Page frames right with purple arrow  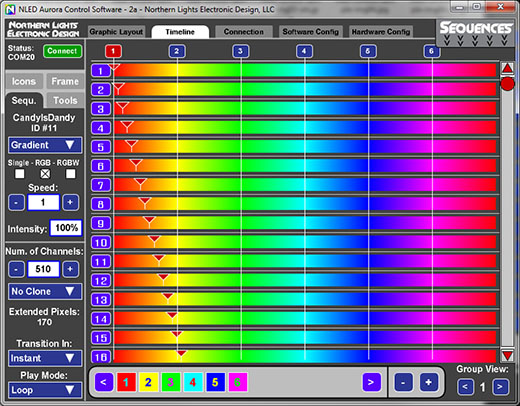point(371,382)
